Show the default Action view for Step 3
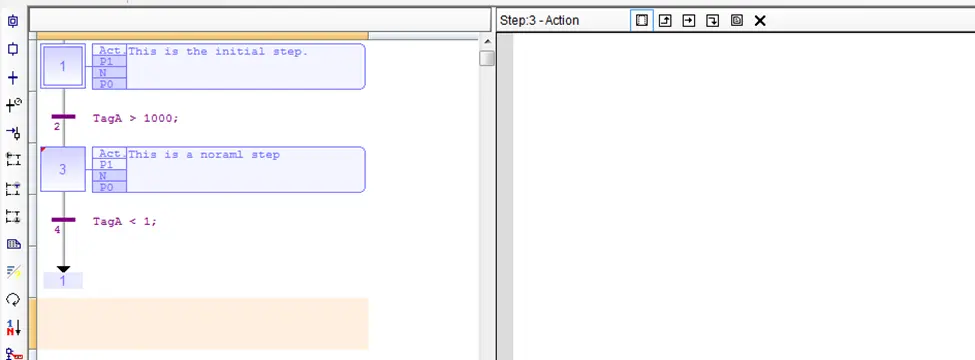 [x=642, y=21]
